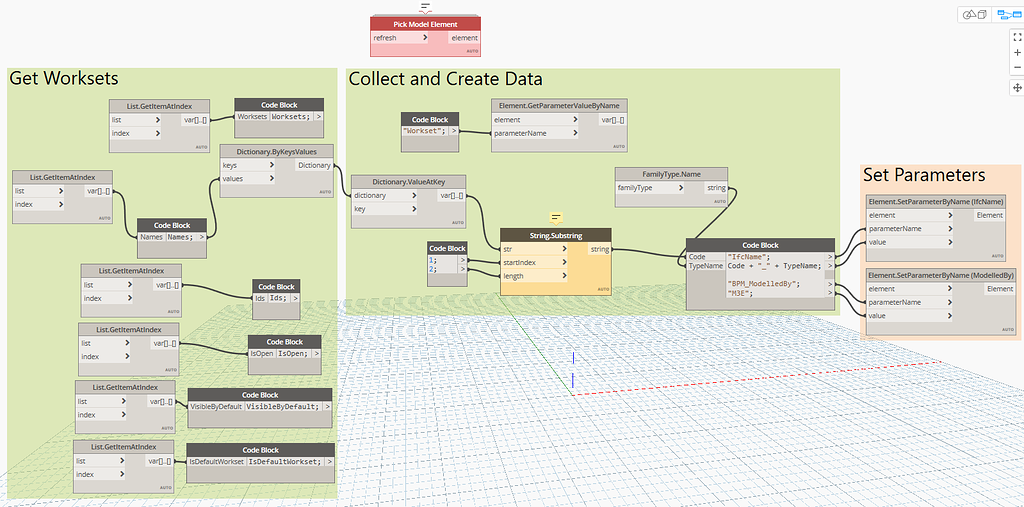The image size is (1024, 507).
Task: Select the "Get Worksets" group title
Action: pos(64,79)
